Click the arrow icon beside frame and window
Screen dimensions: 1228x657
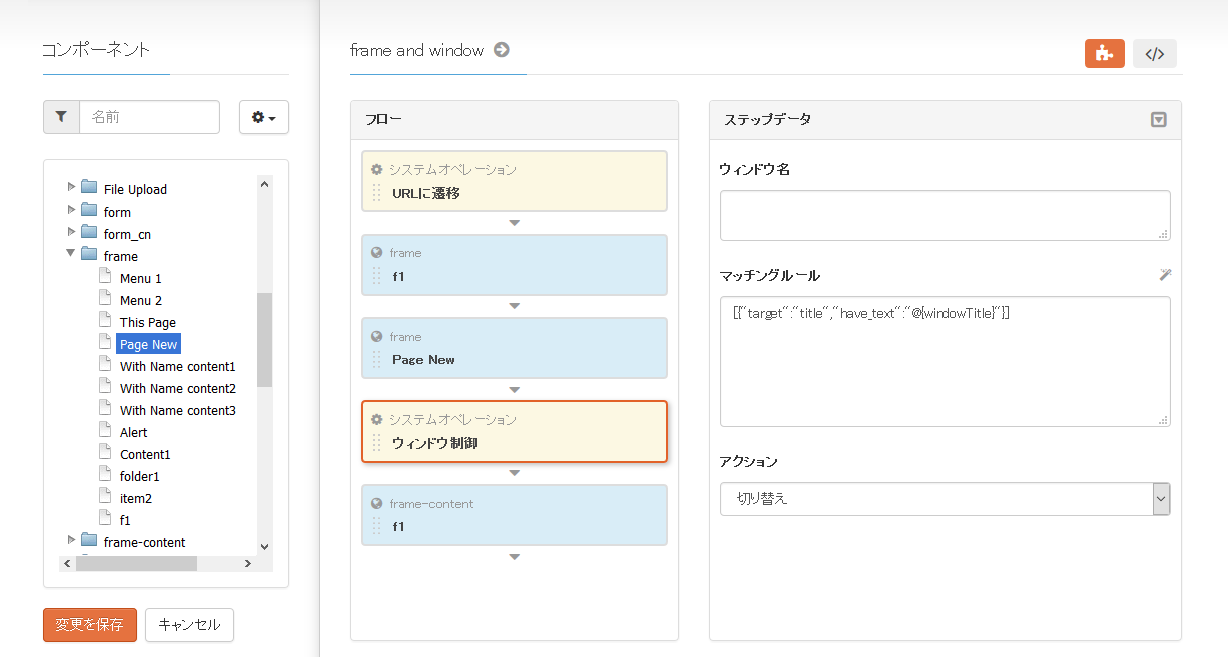point(502,50)
